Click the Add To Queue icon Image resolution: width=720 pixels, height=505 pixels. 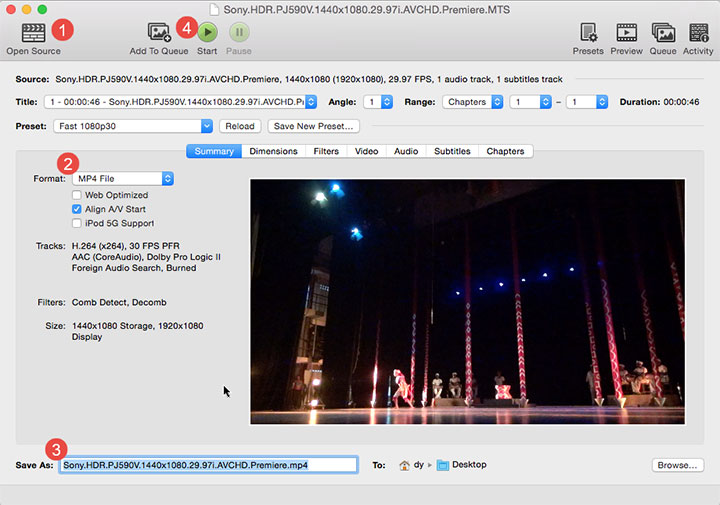tap(158, 32)
